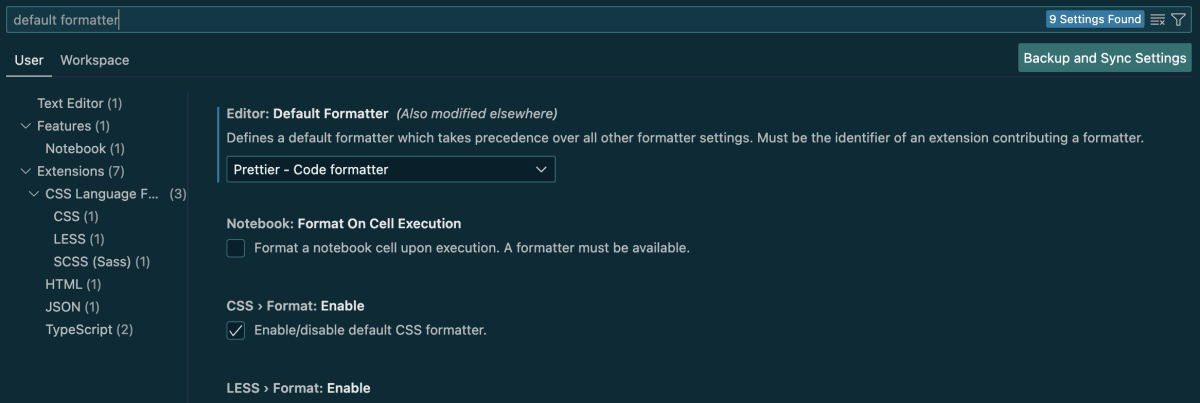Image resolution: width=1200 pixels, height=403 pixels.
Task: Uncheck the CSS Format Enable checkbox
Action: pyautogui.click(x=236, y=330)
